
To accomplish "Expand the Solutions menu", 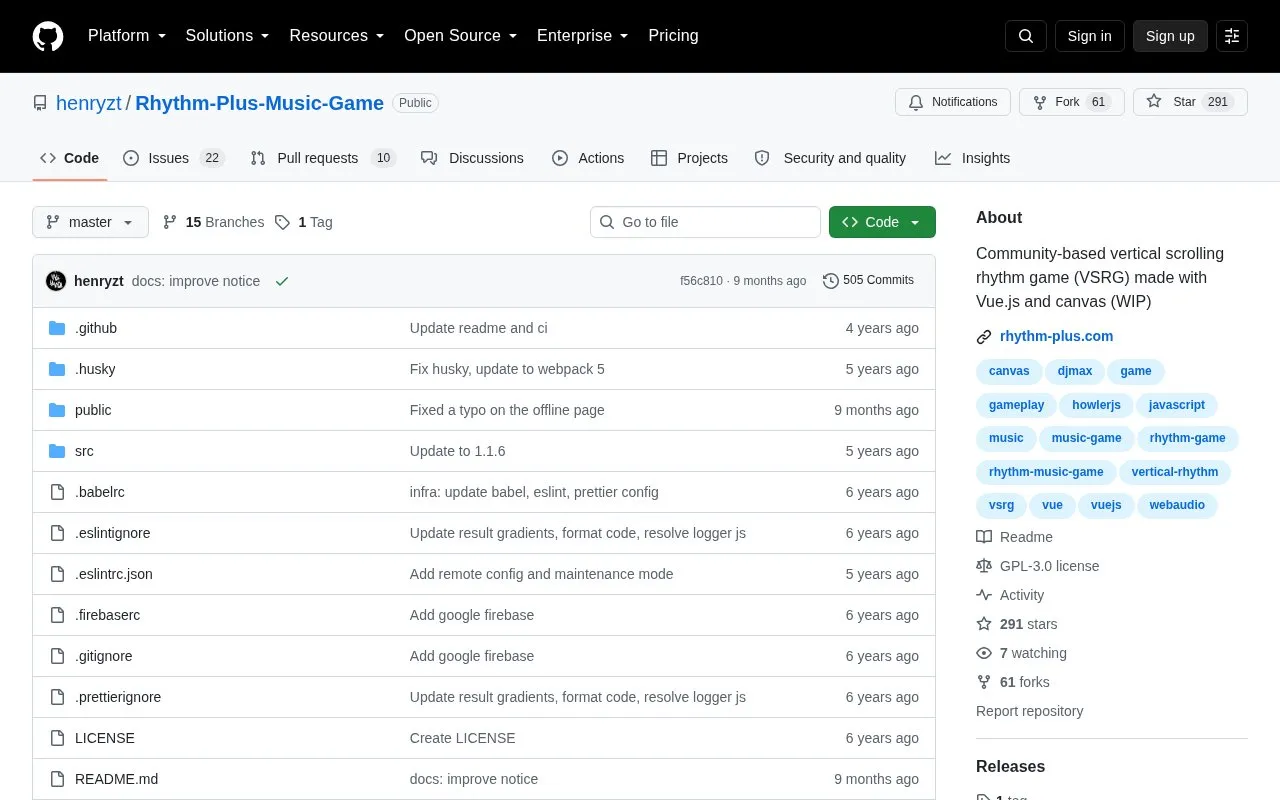I will tap(228, 36).
